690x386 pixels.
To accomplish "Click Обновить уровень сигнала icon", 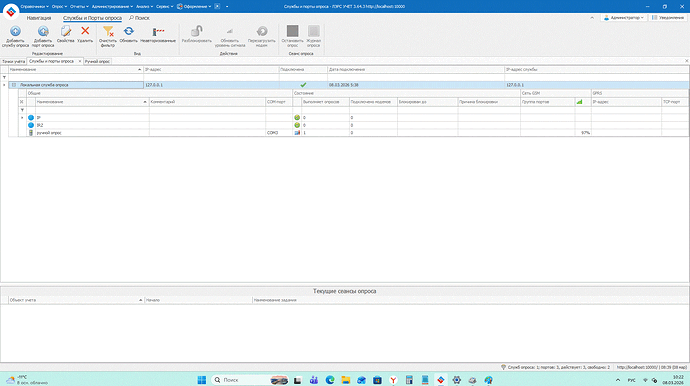I will 230,31.
